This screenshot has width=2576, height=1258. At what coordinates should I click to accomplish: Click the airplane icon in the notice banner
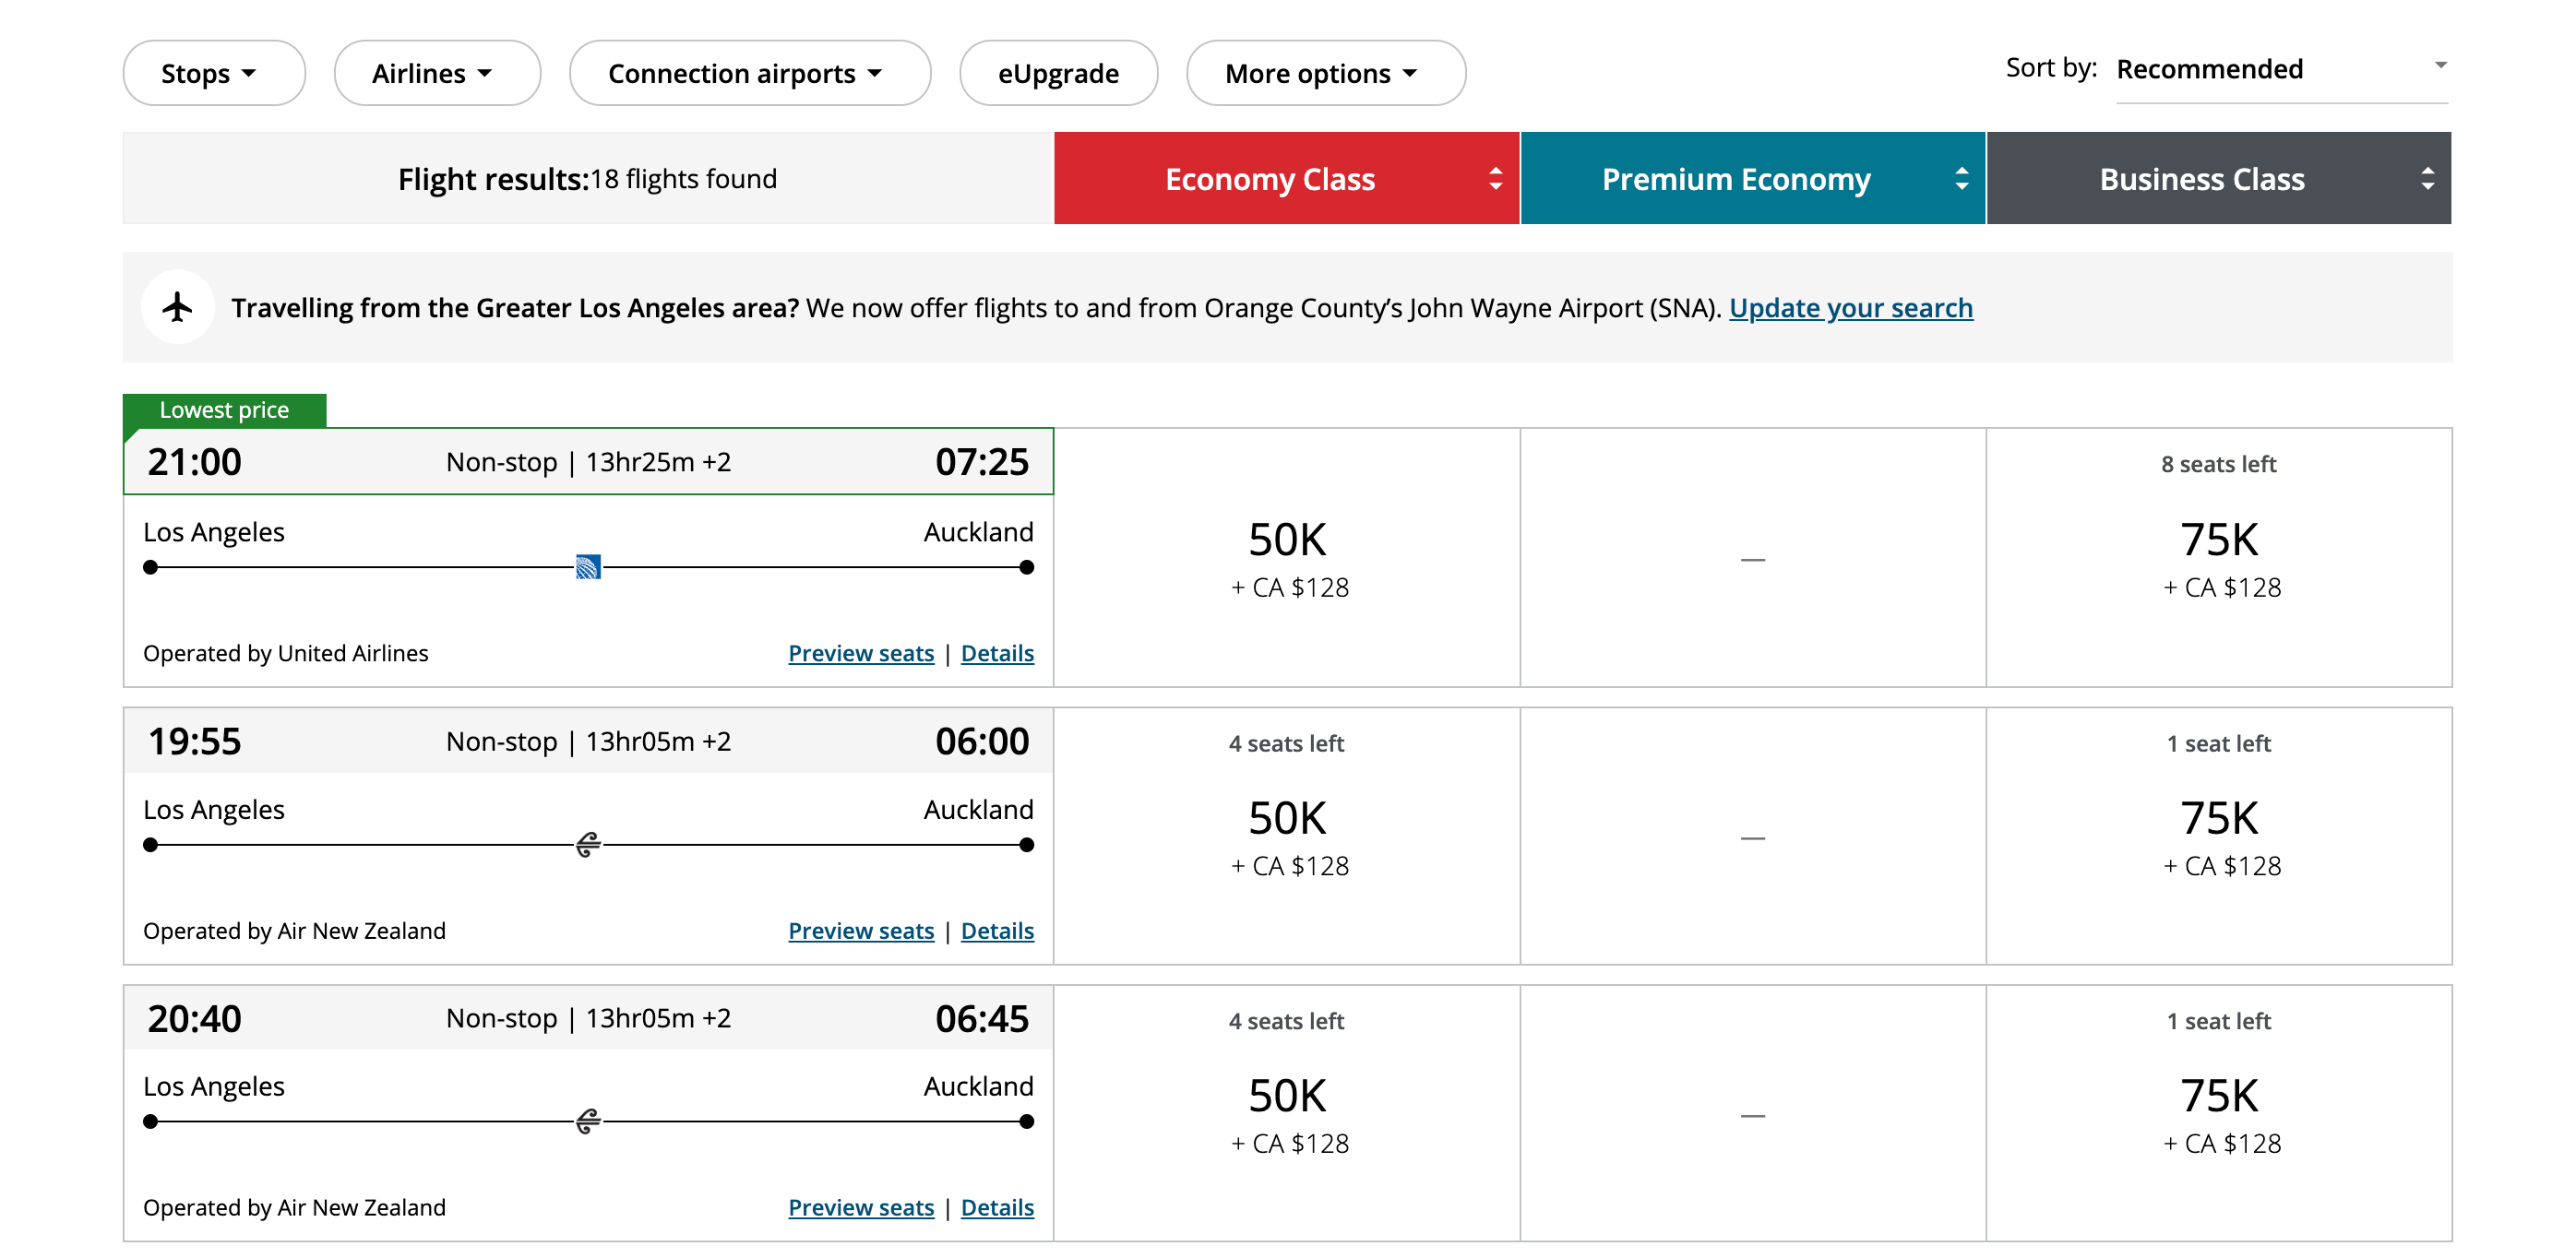pyautogui.click(x=178, y=307)
